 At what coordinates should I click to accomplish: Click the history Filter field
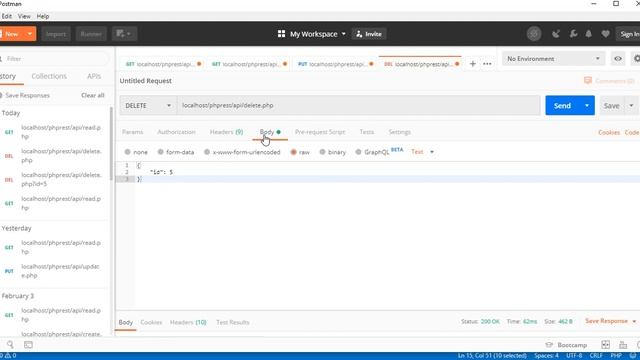pos(55,59)
